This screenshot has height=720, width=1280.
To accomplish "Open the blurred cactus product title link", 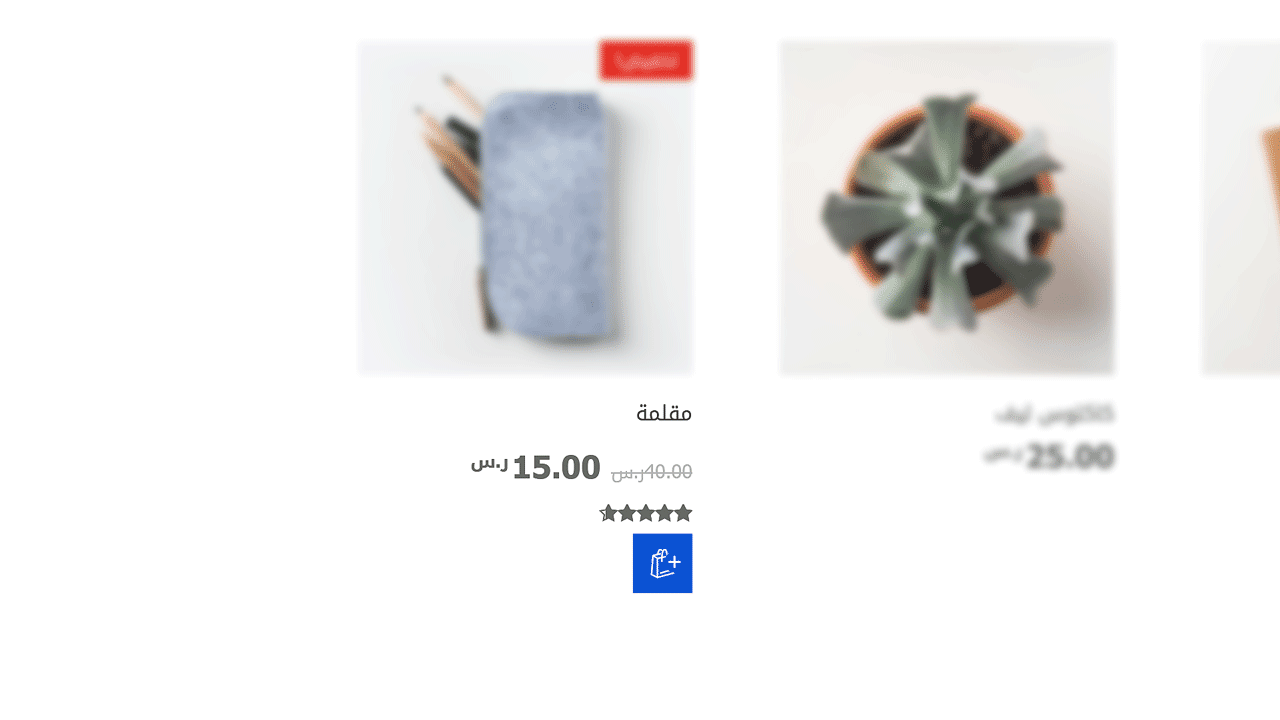I will pyautogui.click(x=1055, y=413).
